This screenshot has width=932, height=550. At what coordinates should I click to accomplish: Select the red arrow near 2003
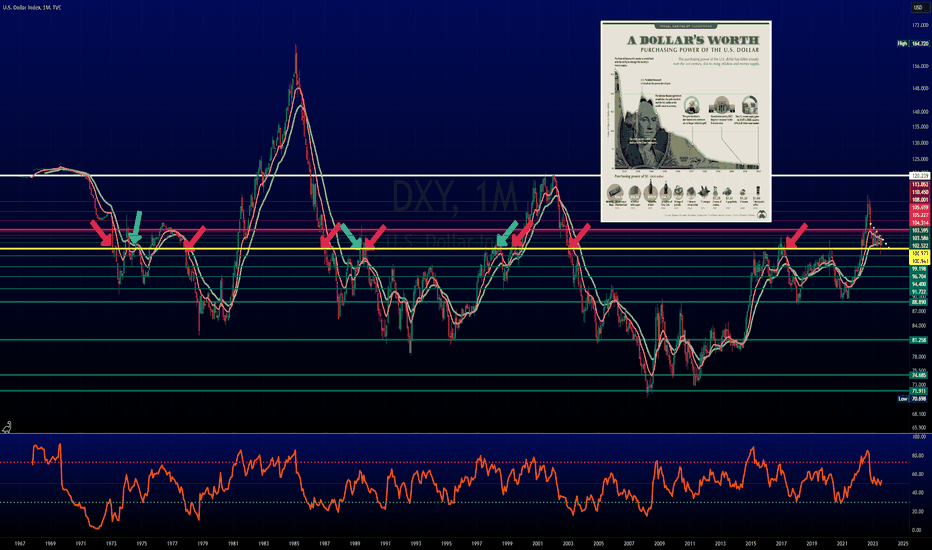579,235
